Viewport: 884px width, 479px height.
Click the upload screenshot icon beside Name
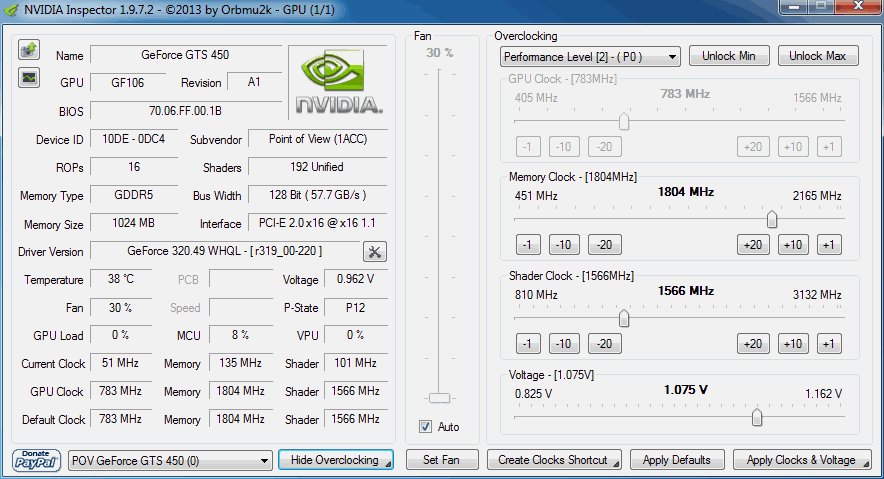[29, 50]
